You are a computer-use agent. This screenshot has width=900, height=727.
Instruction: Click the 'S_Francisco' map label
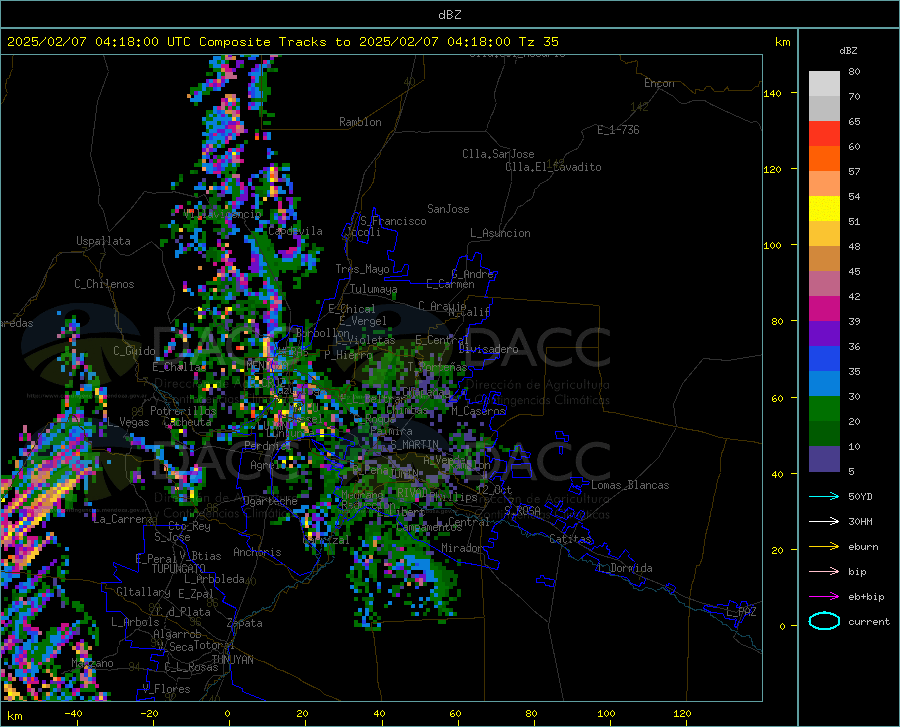pos(393,221)
